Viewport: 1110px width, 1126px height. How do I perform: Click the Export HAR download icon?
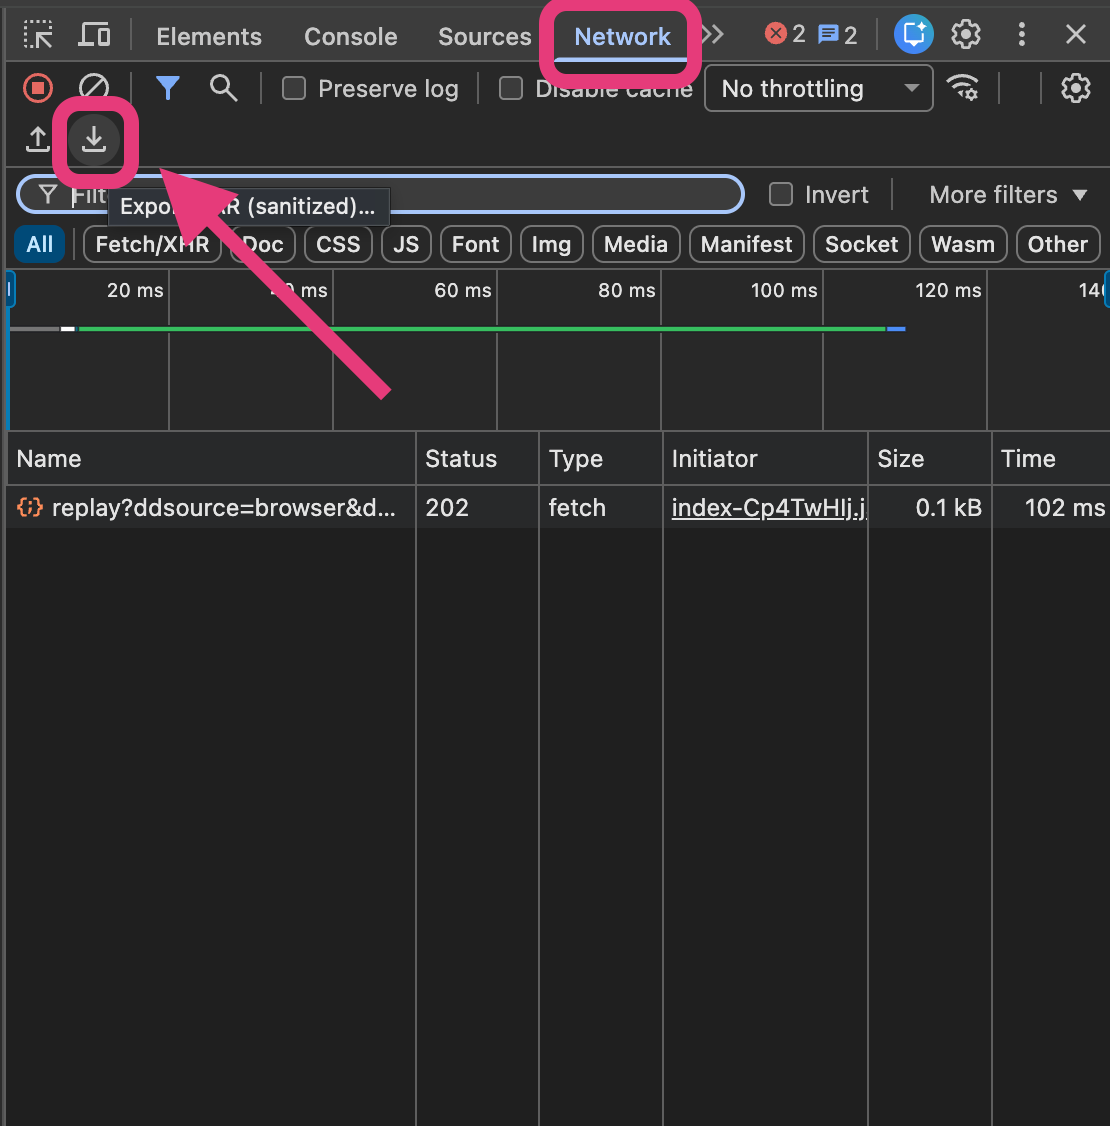(x=94, y=140)
